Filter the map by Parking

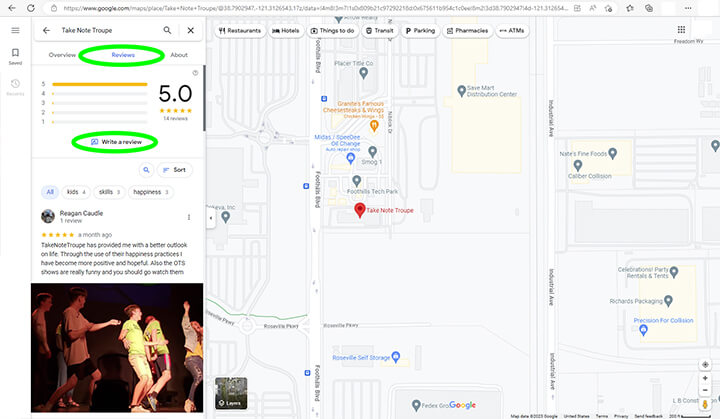pos(420,31)
